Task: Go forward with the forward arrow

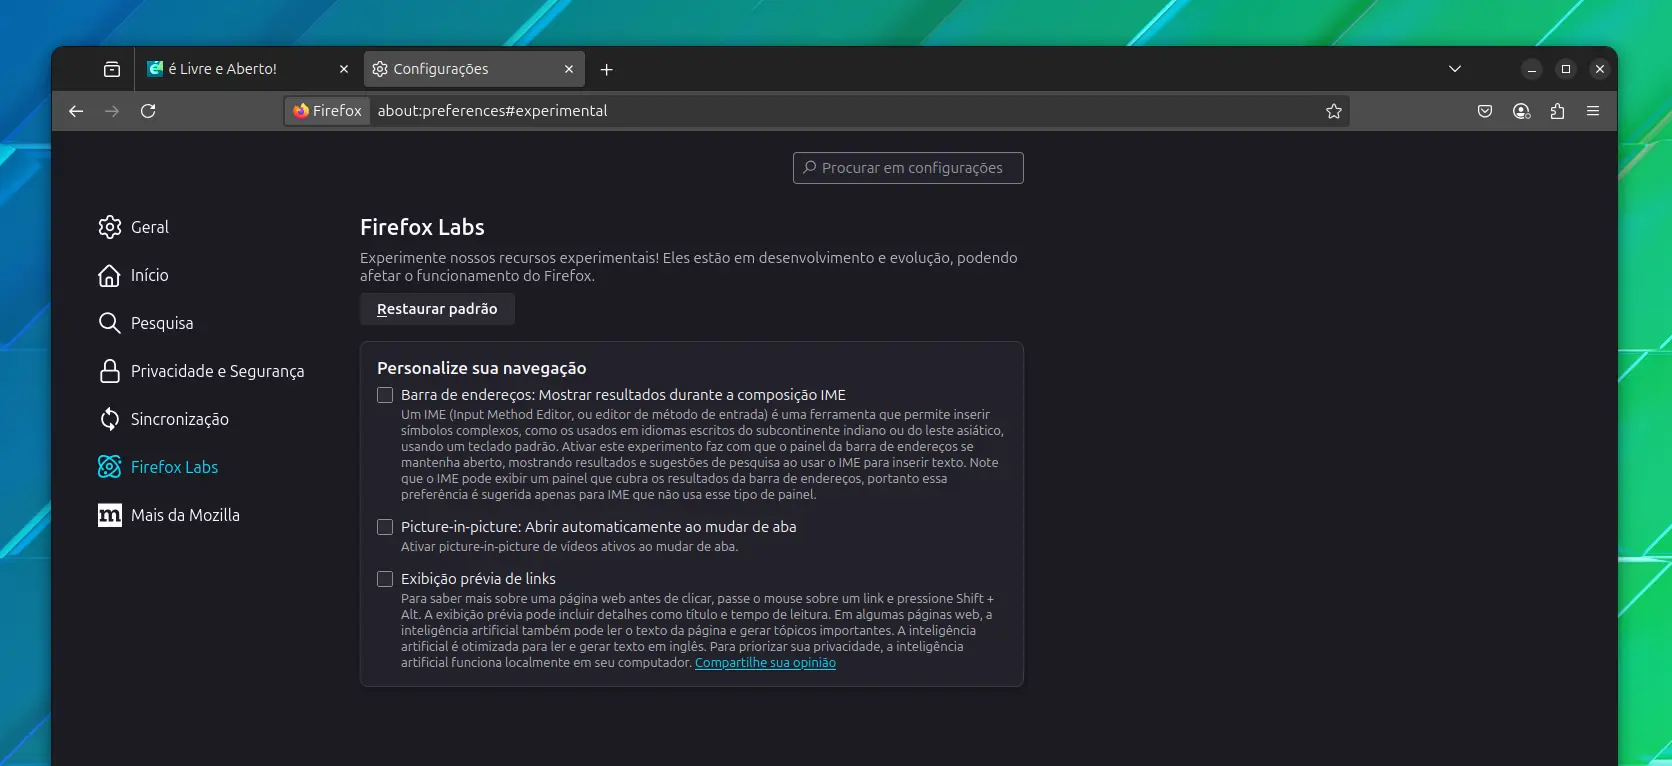Action: [x=112, y=111]
